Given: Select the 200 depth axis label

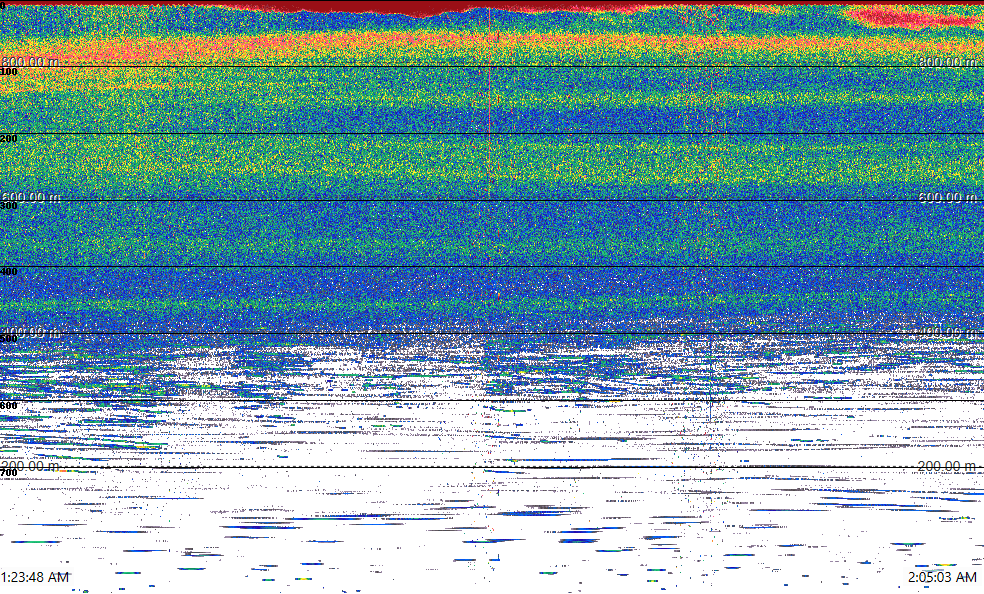Looking at the screenshot, I should click(x=9, y=139).
